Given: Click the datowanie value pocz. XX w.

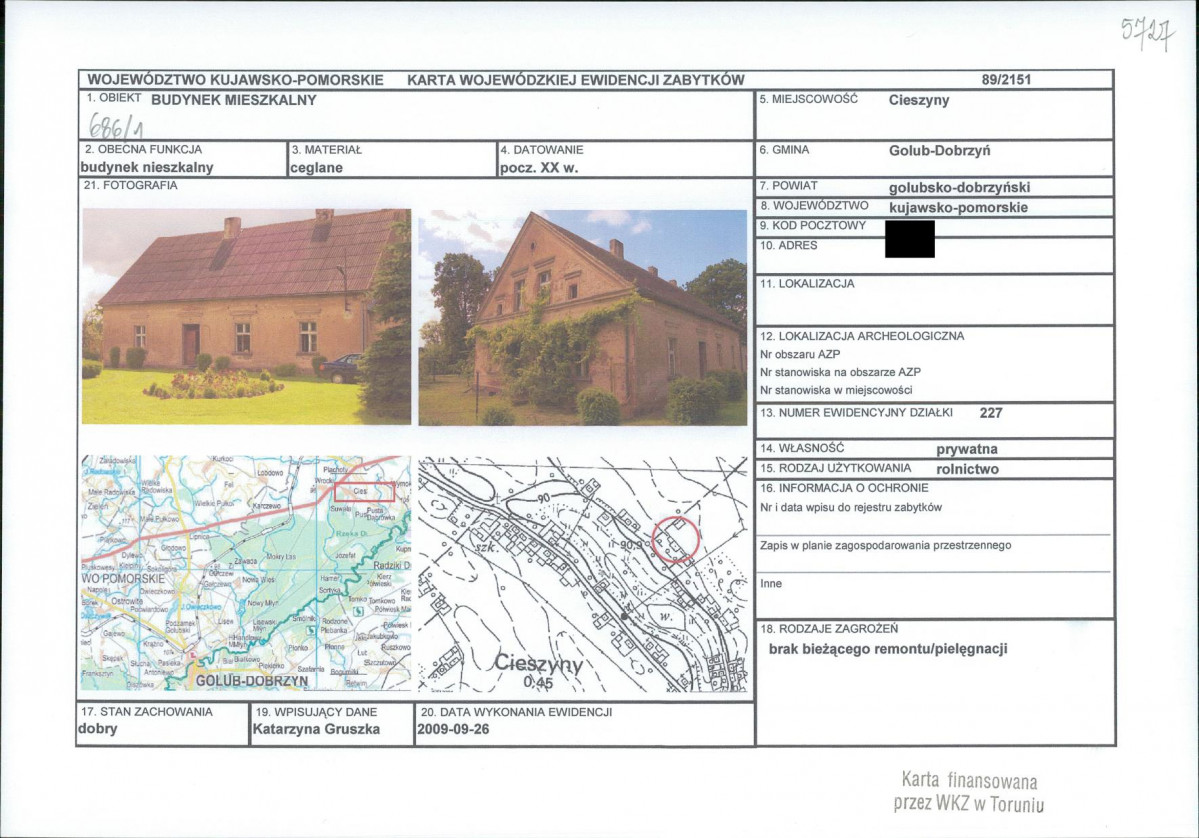Looking at the screenshot, I should point(539,168).
